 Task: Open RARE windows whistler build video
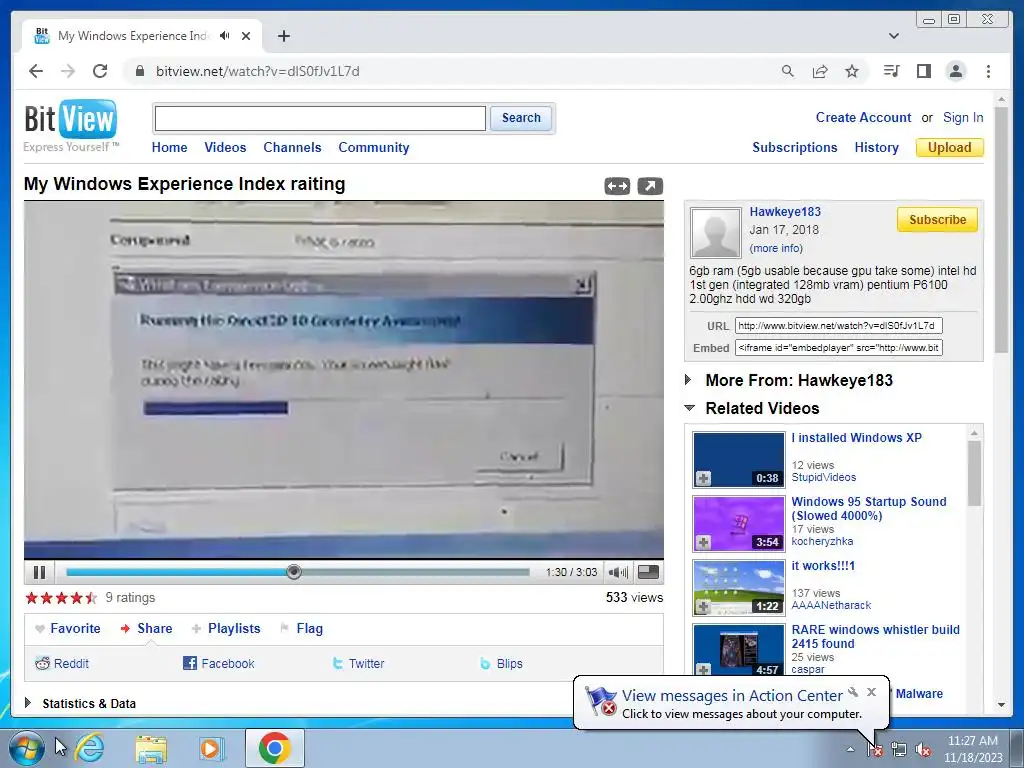(875, 637)
